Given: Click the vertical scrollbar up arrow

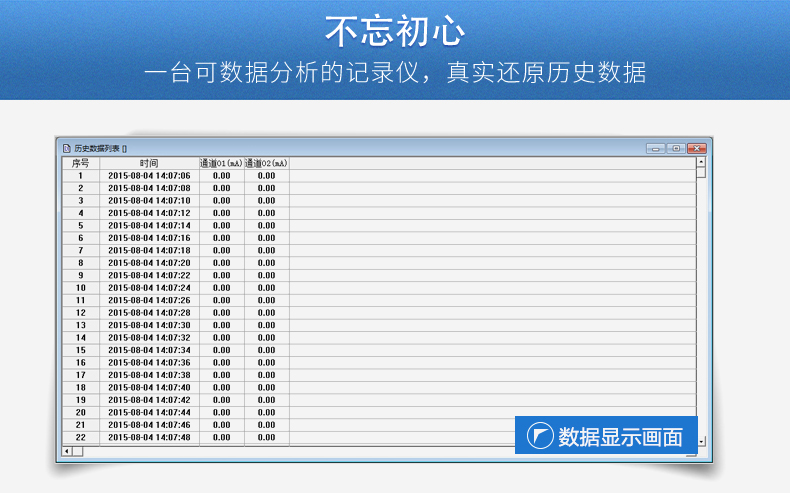Looking at the screenshot, I should point(701,161).
